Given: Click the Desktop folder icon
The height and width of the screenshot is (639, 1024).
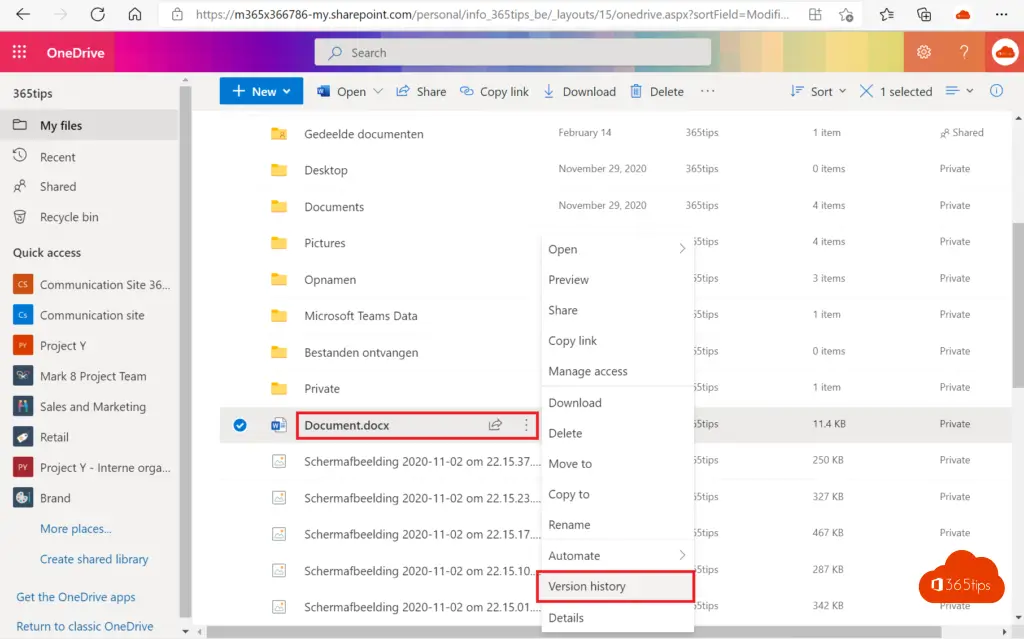Looking at the screenshot, I should pyautogui.click(x=279, y=170).
